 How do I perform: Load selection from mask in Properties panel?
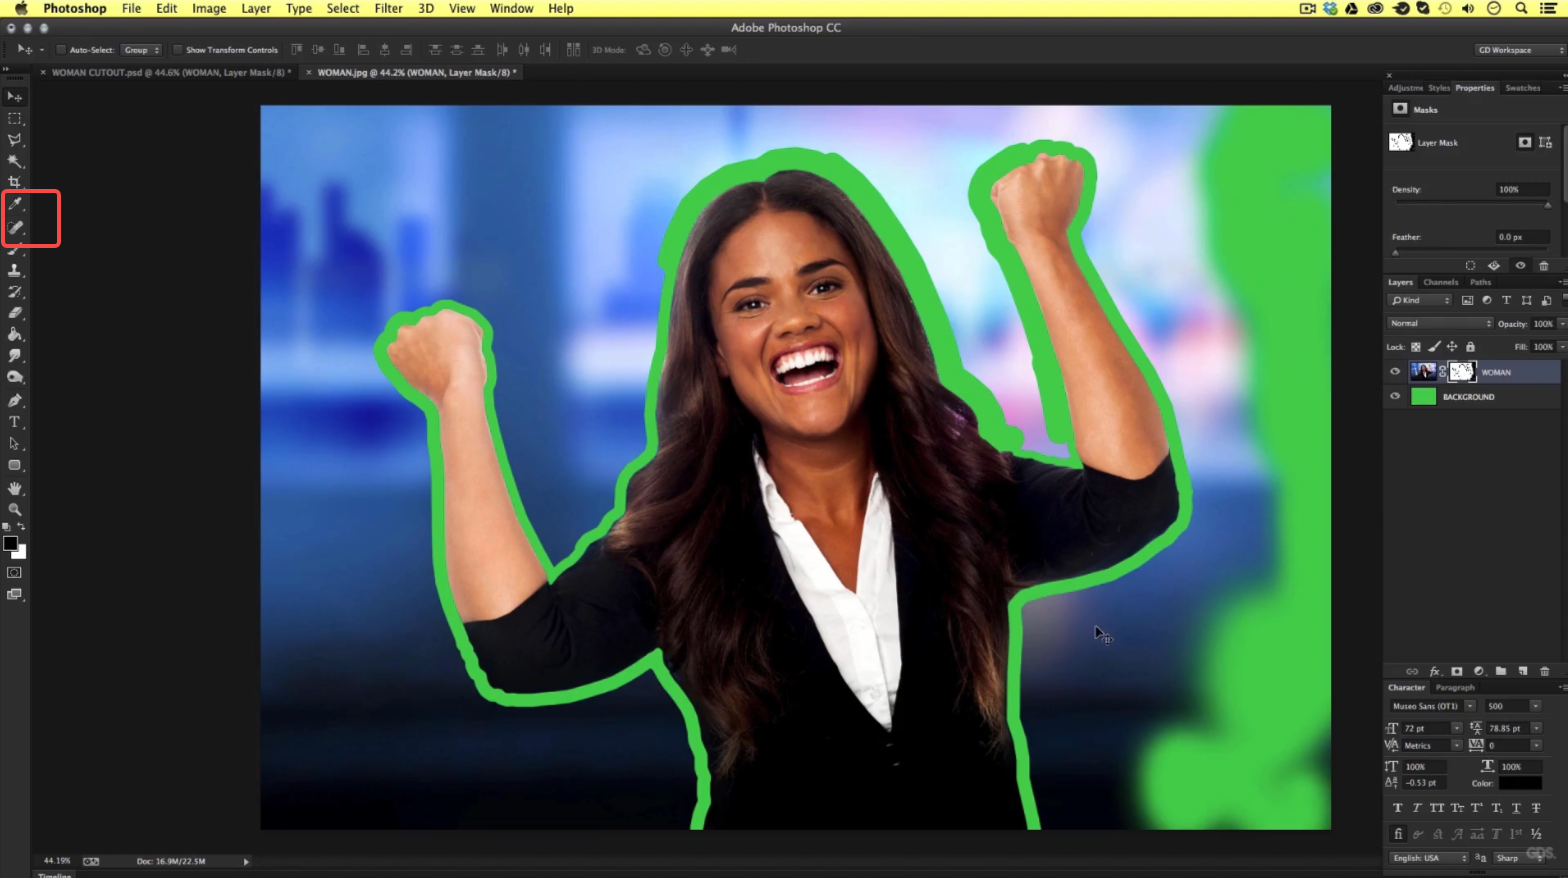[1470, 266]
